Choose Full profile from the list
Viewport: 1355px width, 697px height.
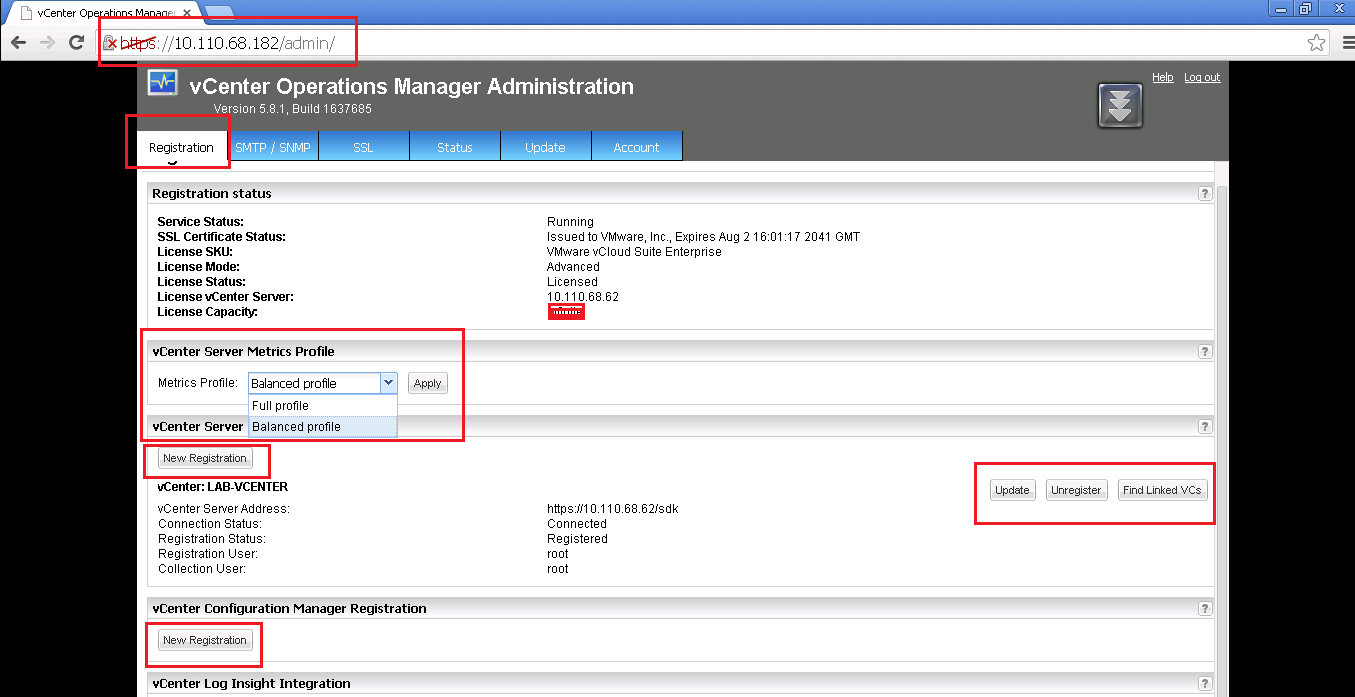coord(323,406)
